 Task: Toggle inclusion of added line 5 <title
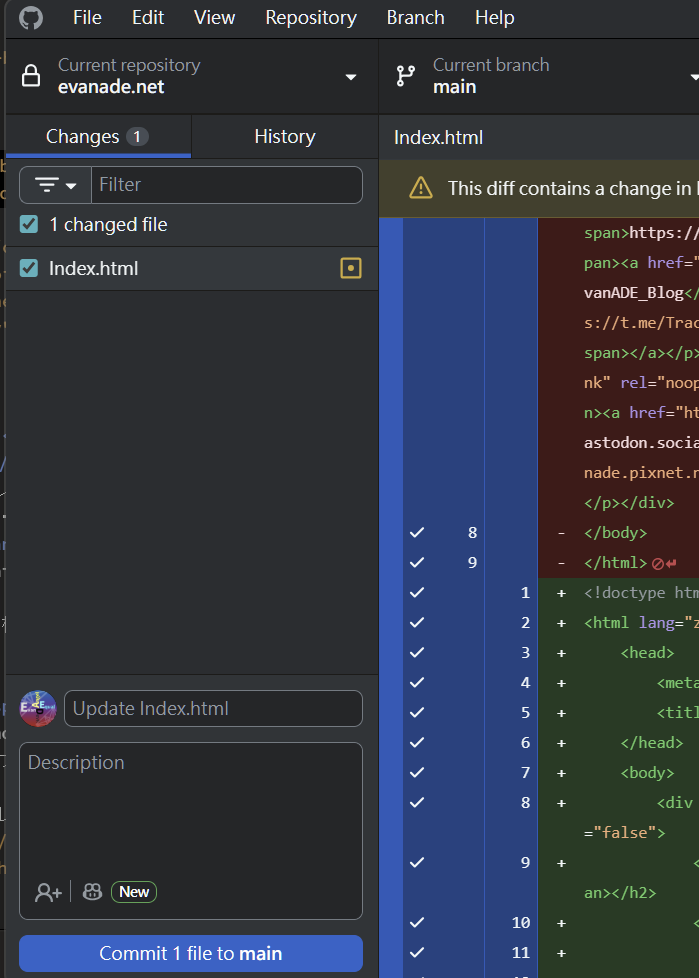tap(417, 712)
